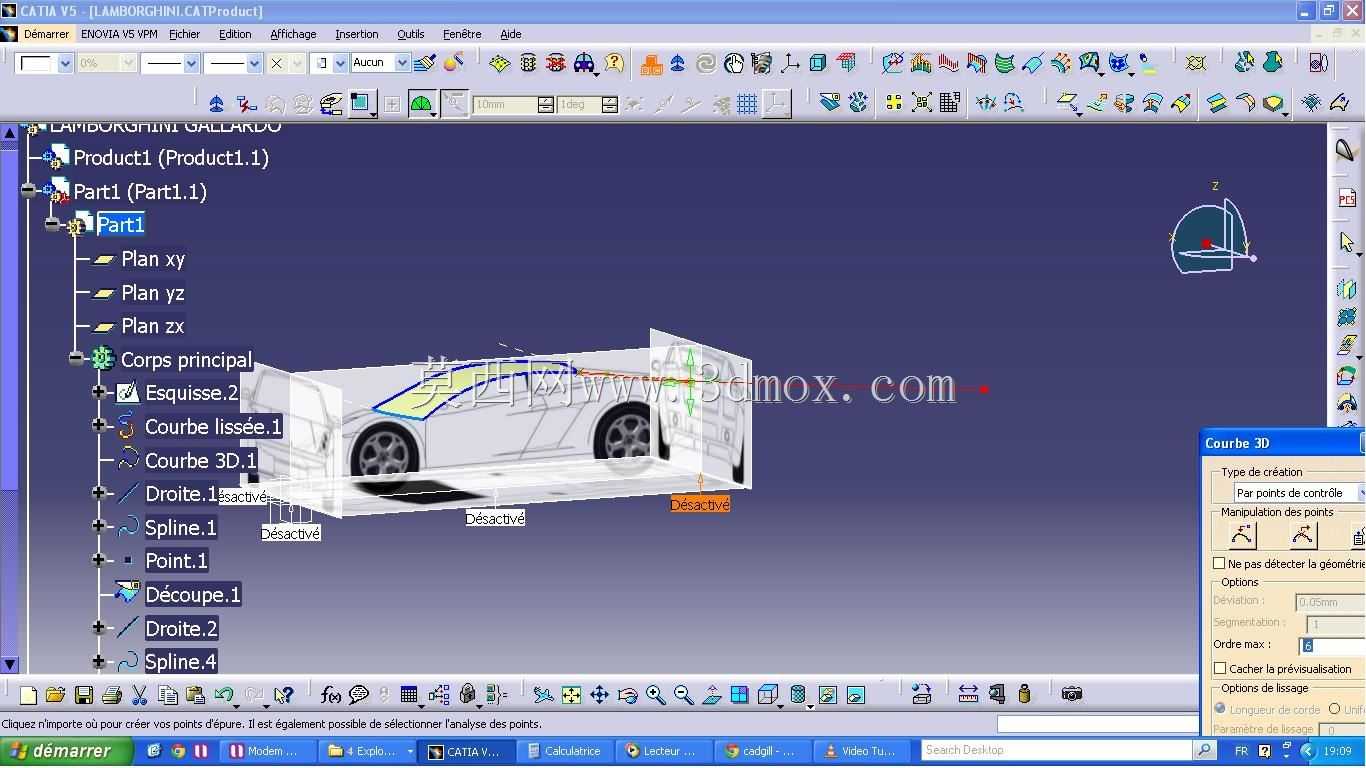The image size is (1366, 768).
Task: Check 'Ne pas détecter la géométrie' box
Action: click(x=1219, y=564)
